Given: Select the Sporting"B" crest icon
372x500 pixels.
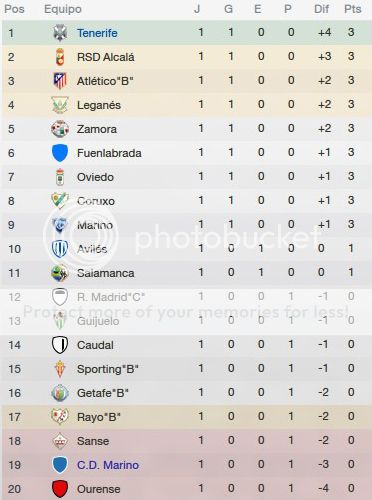Looking at the screenshot, I should coord(60,369).
